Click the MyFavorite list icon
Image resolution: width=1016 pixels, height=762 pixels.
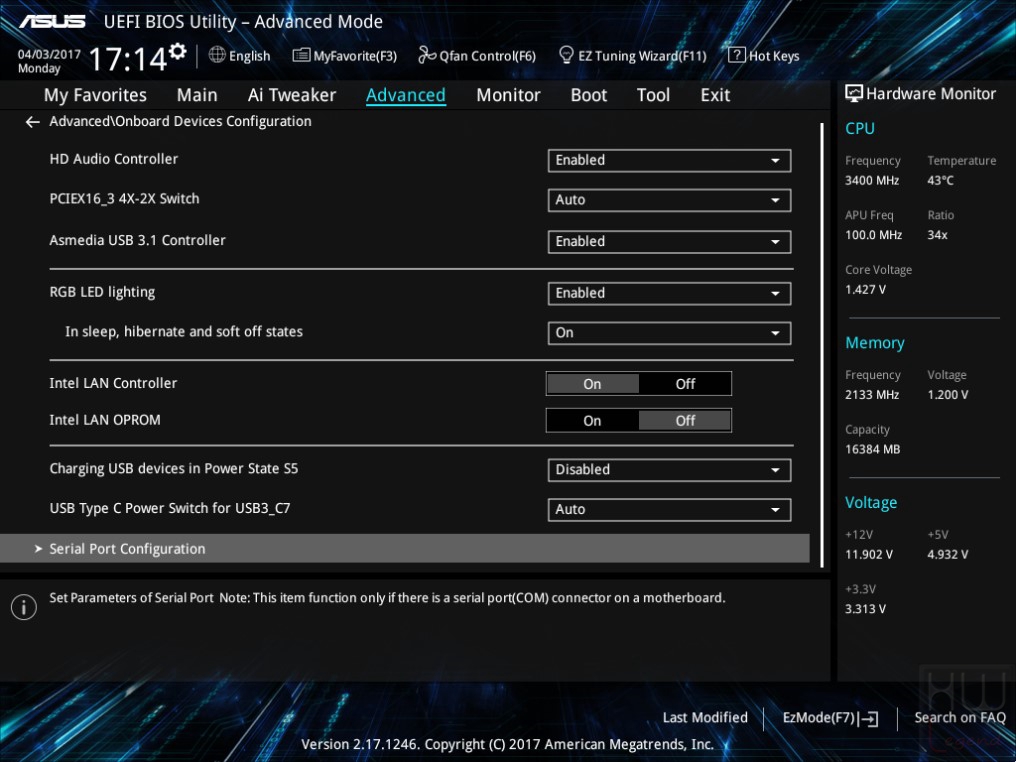point(301,55)
